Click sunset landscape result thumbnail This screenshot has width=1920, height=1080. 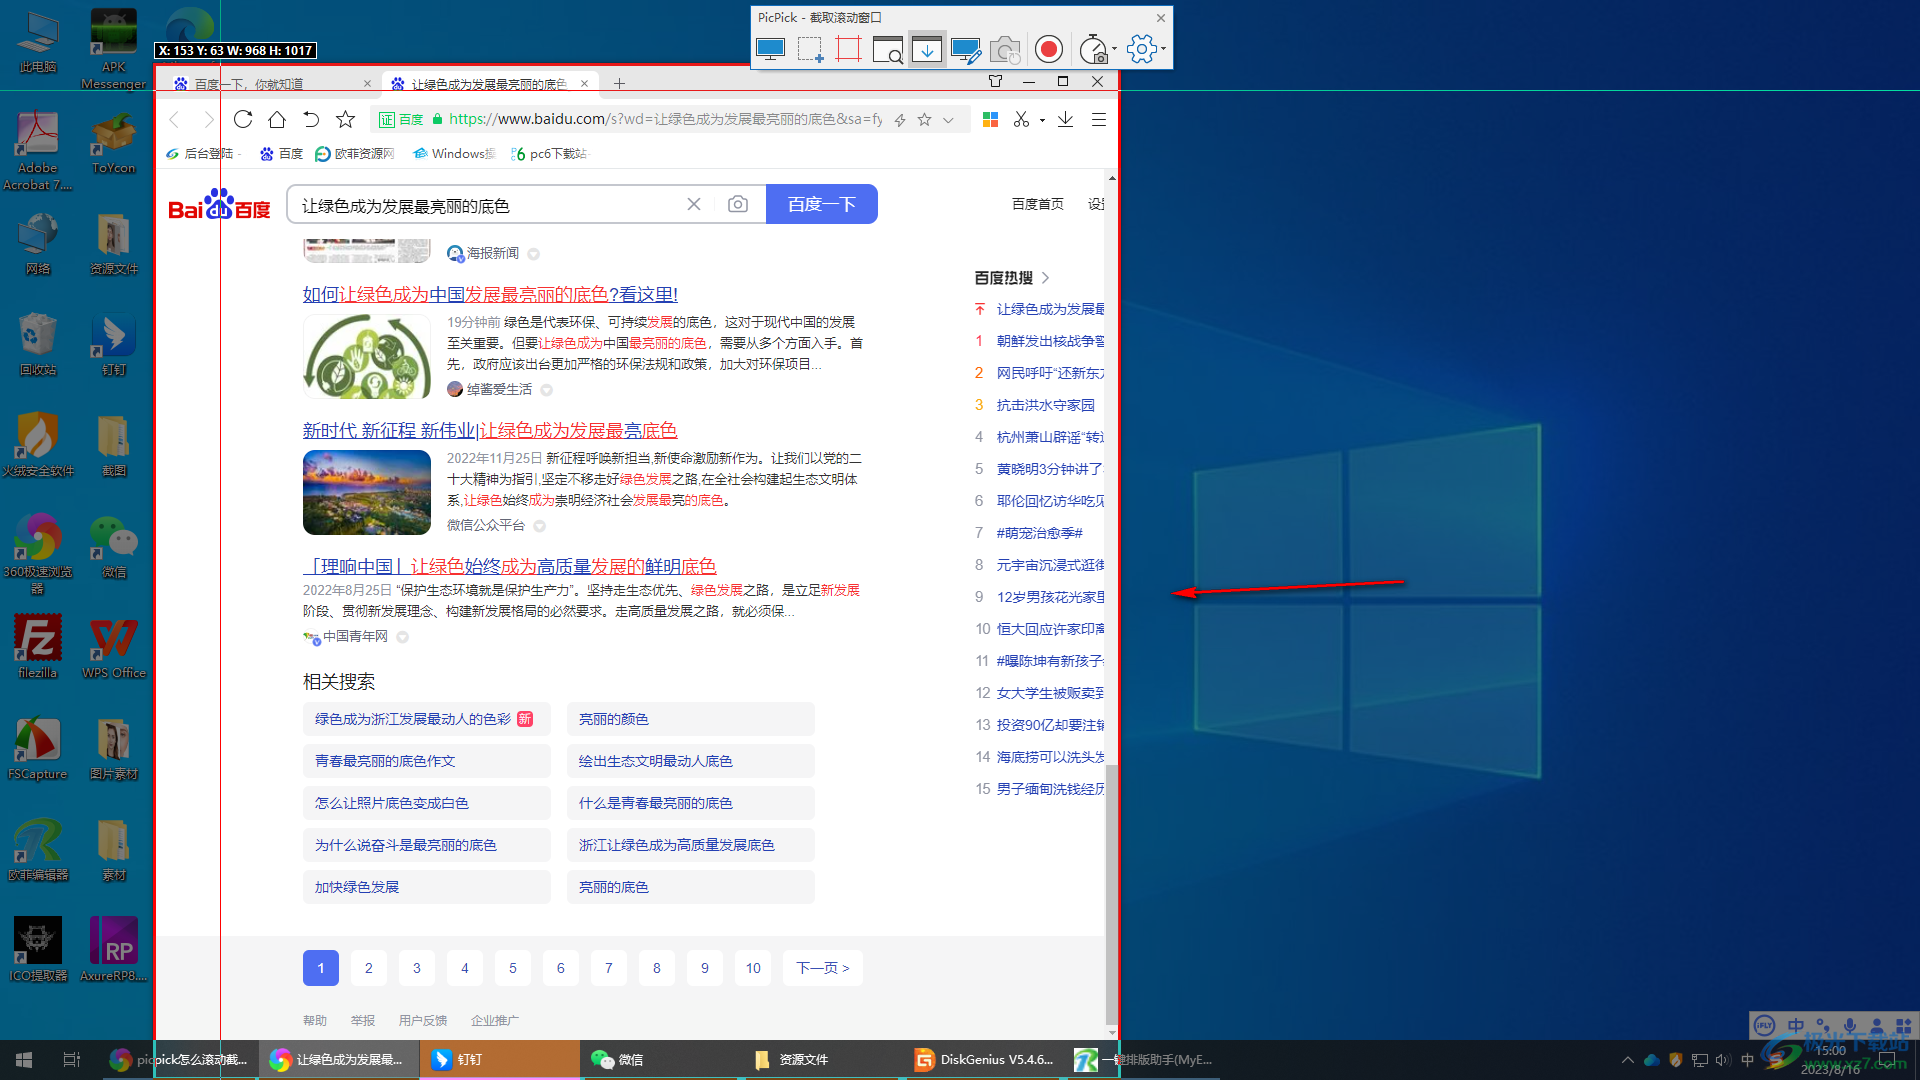367,492
